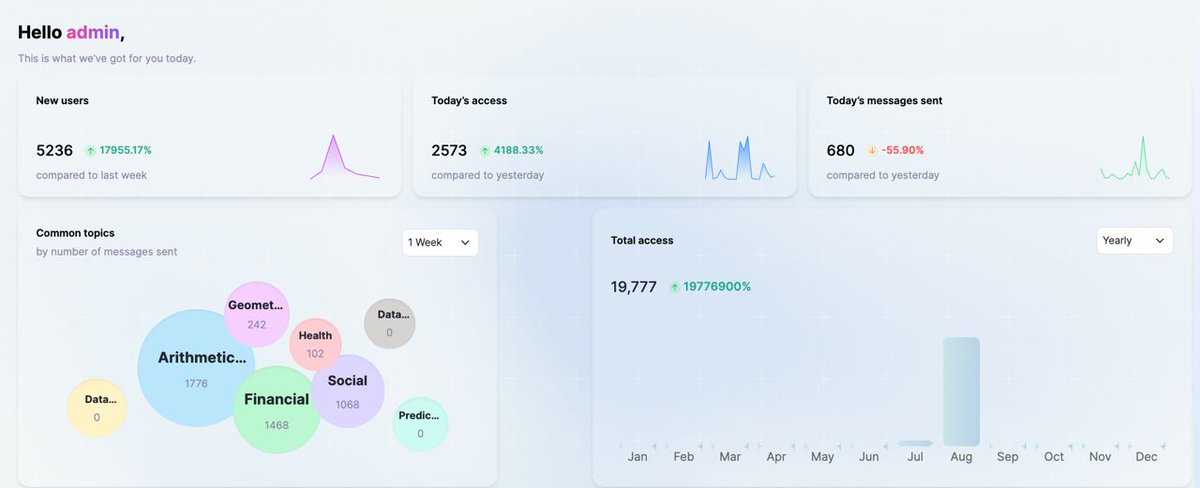Screen dimensions: 1200x488
Task: Click the Aug axis label
Action: click(x=961, y=457)
